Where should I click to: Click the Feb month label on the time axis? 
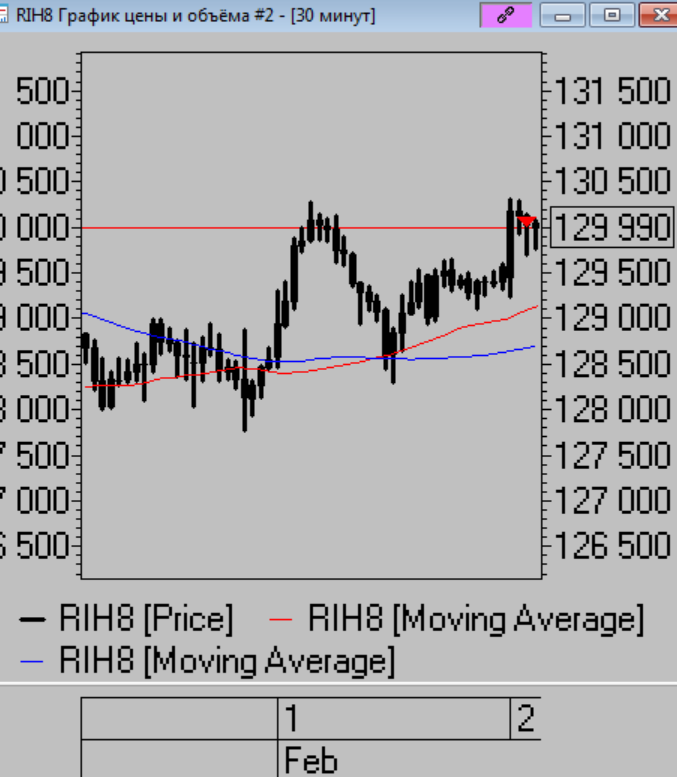(x=311, y=760)
